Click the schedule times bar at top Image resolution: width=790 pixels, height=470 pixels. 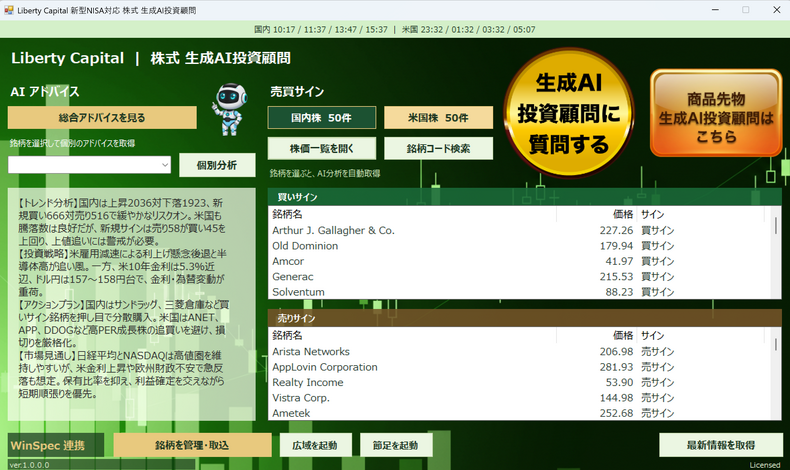click(x=394, y=29)
